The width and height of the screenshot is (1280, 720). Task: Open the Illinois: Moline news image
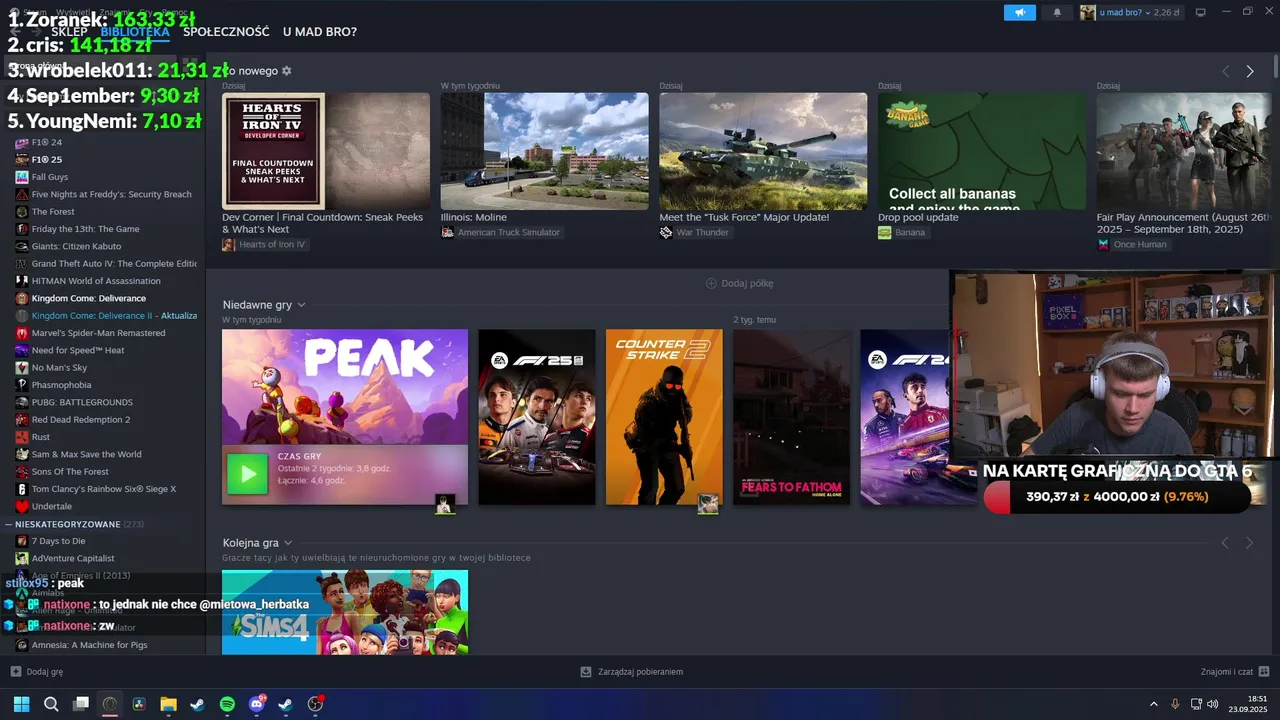click(x=544, y=151)
